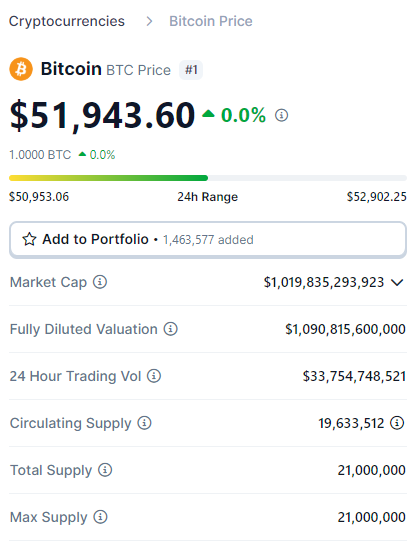The width and height of the screenshot is (418, 552).
Task: Click the Total Supply 21,000,000 value
Action: point(372,470)
